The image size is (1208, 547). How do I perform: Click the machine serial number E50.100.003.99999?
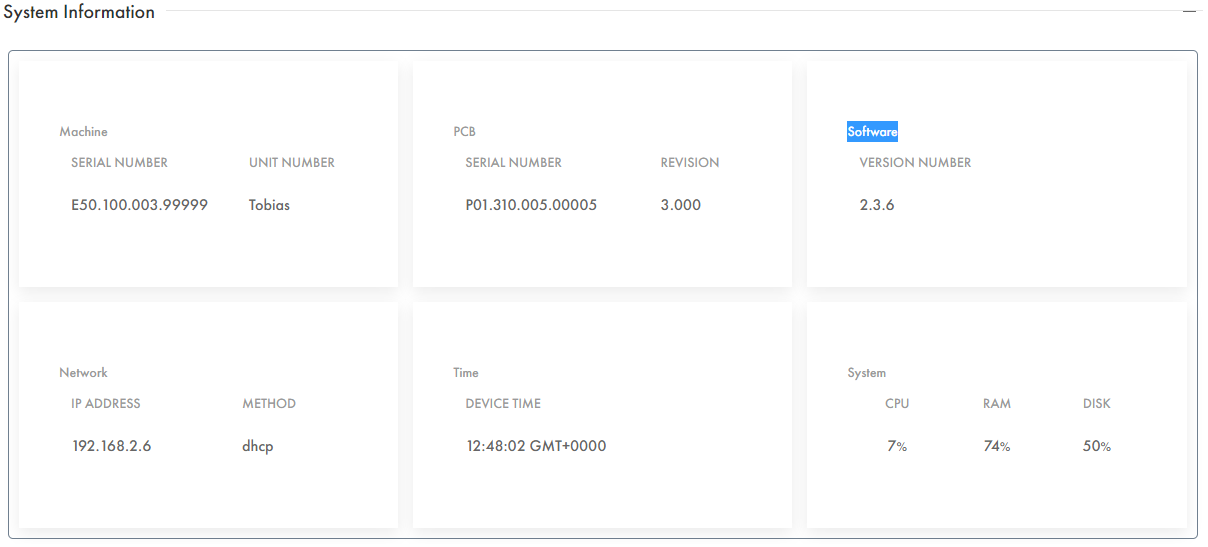[139, 205]
